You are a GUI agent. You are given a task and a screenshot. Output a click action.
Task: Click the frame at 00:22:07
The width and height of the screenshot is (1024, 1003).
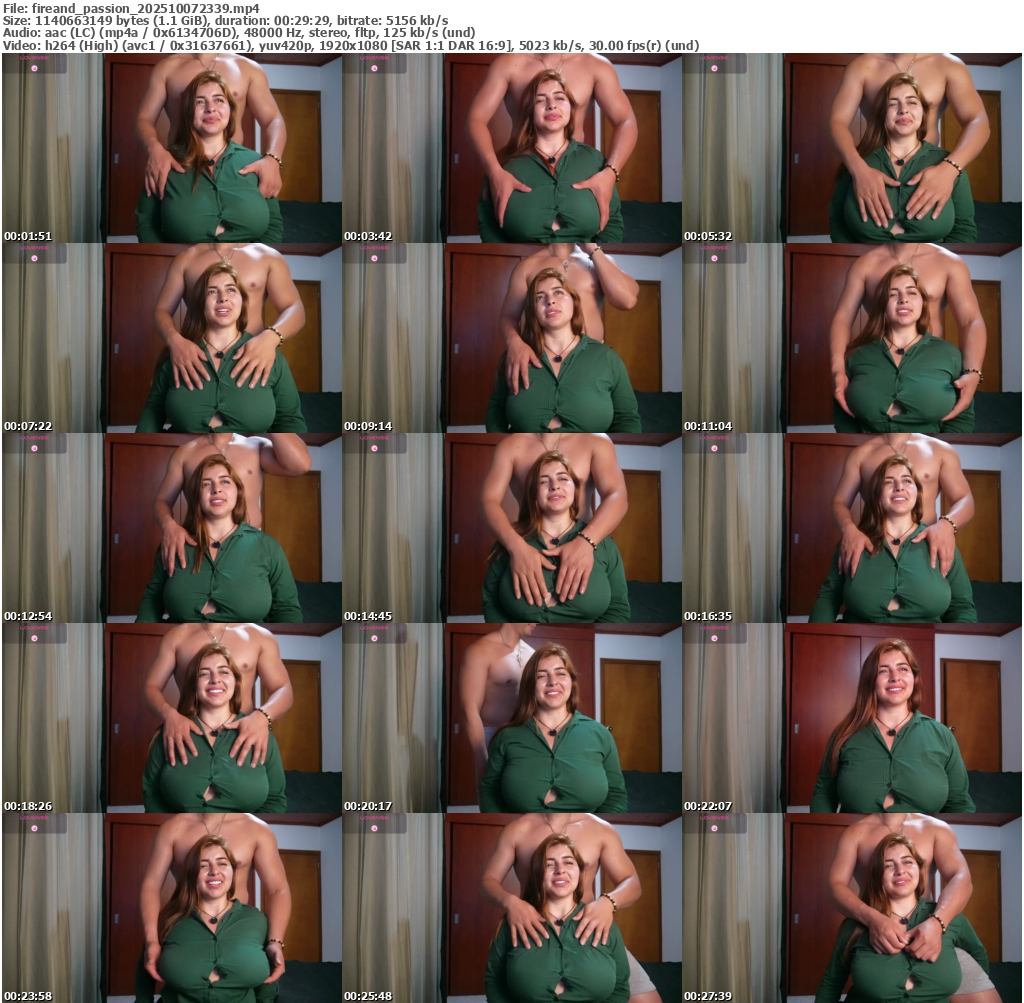[852, 718]
